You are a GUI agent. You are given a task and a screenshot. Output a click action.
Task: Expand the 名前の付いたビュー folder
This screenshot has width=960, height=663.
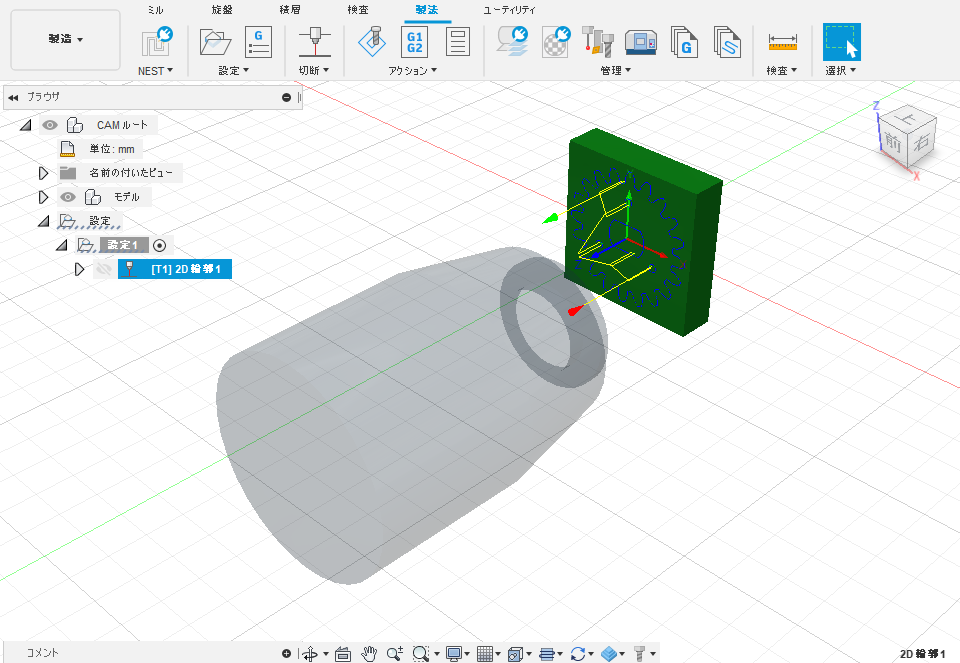point(43,173)
